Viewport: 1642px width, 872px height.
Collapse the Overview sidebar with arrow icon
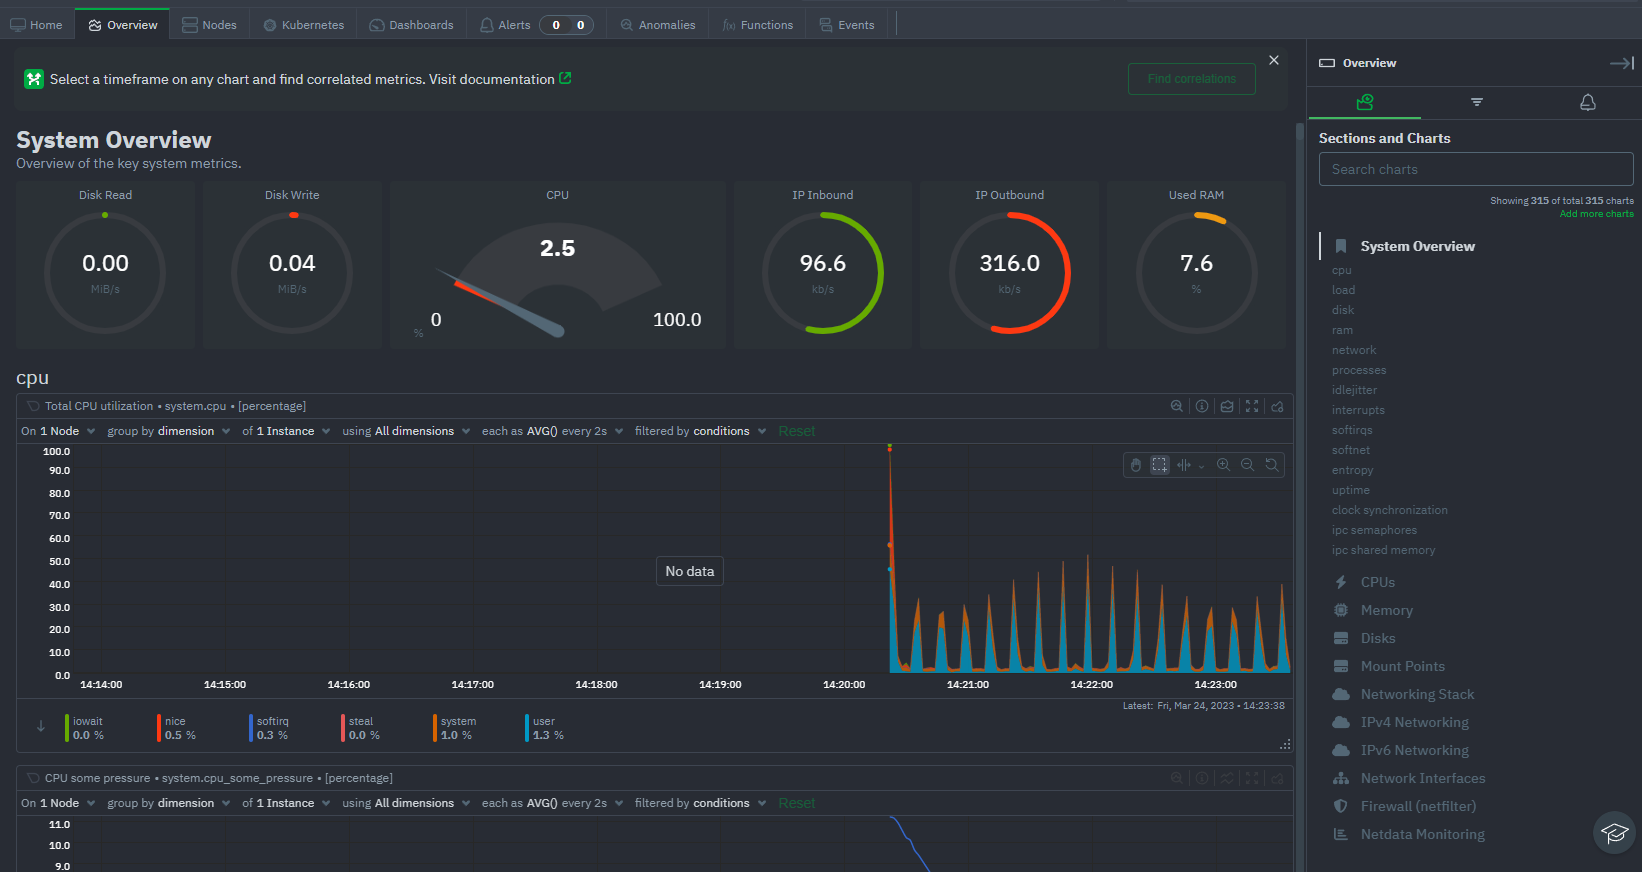[1621, 63]
